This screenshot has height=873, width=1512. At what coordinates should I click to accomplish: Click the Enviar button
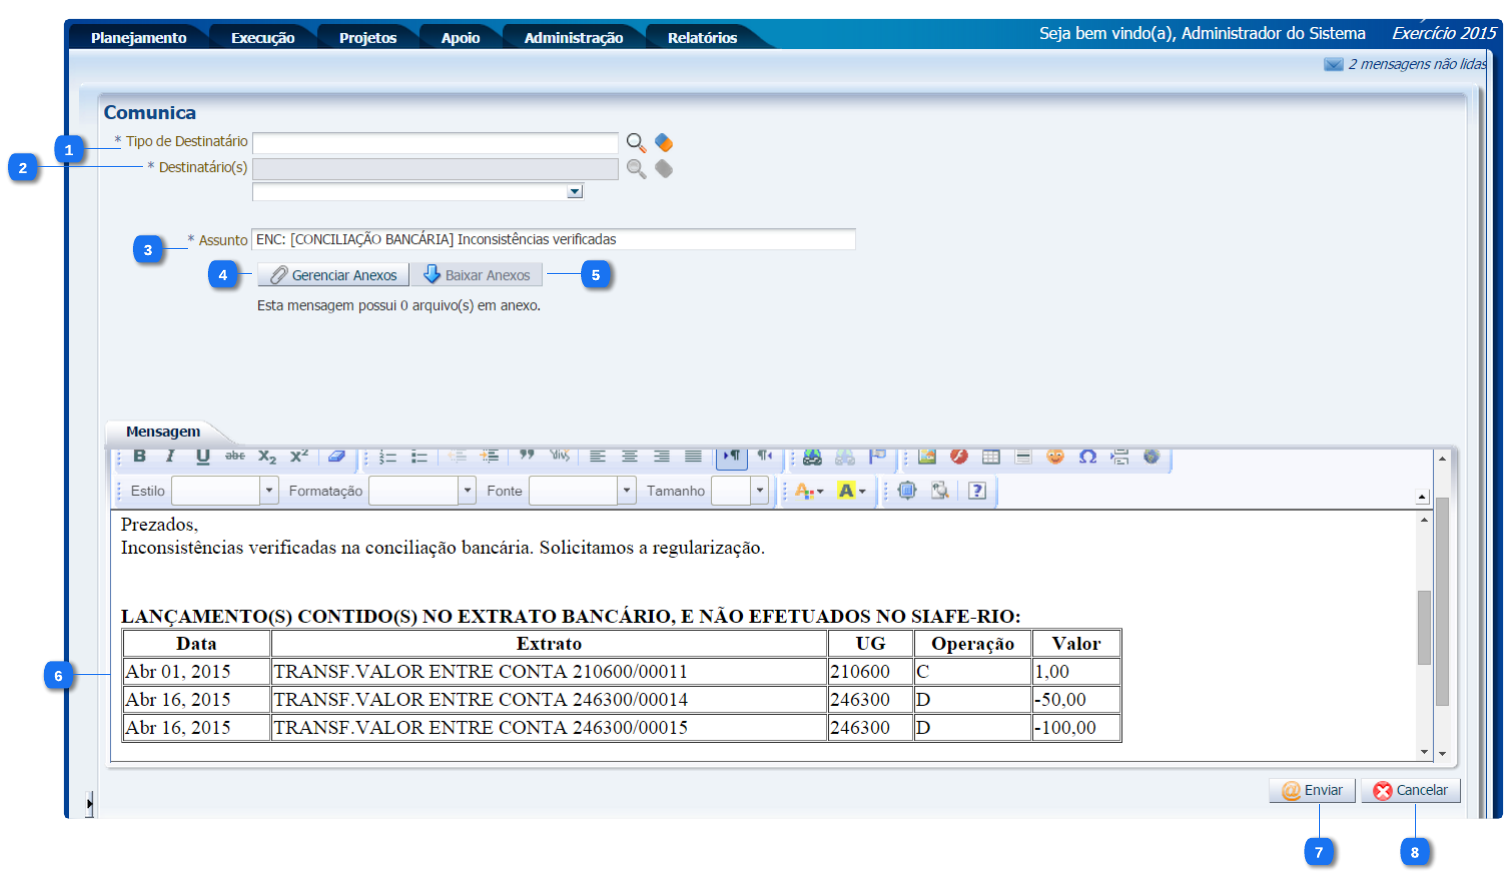point(1312,790)
